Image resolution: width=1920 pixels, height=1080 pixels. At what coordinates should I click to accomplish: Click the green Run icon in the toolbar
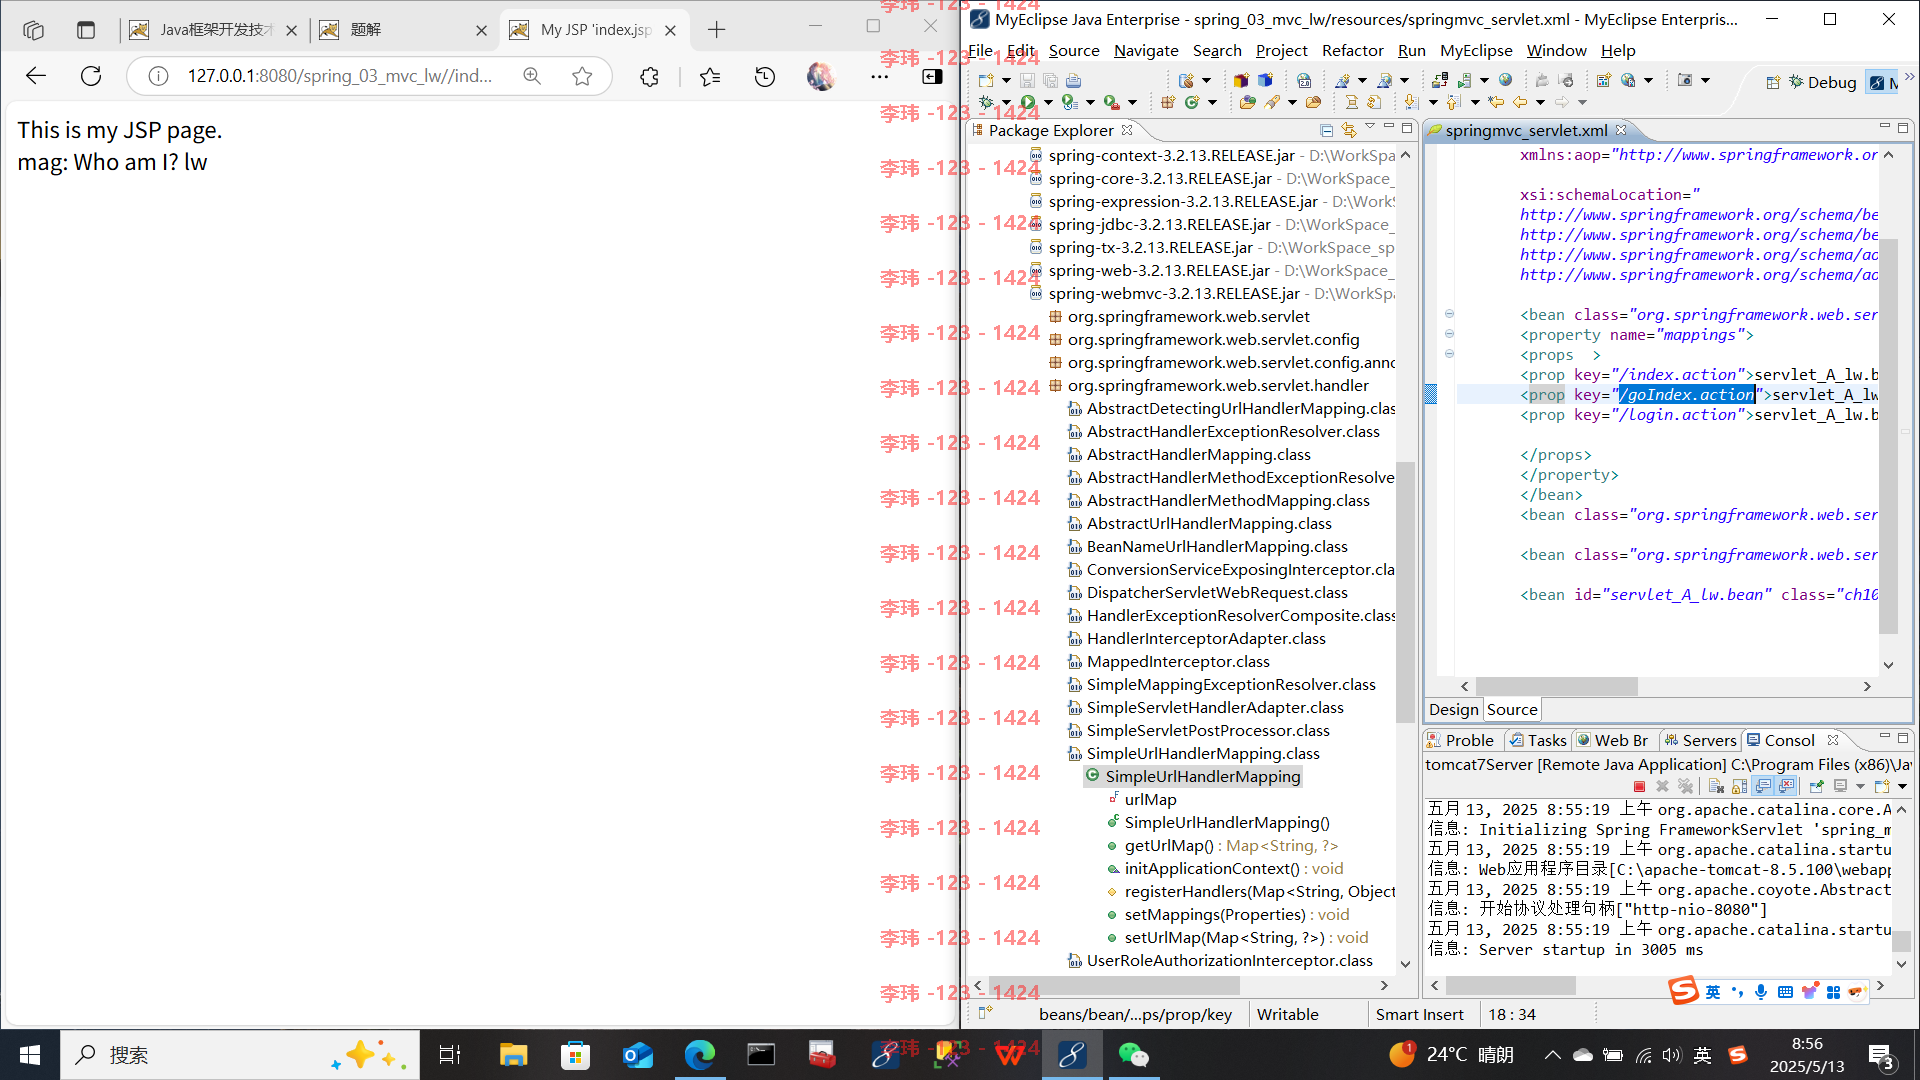(1028, 102)
